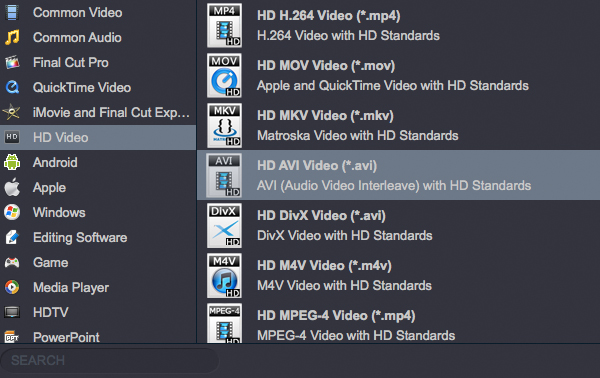Pick HD MKV Video (*.mkv) format
600x378 pixels.
pos(398,125)
